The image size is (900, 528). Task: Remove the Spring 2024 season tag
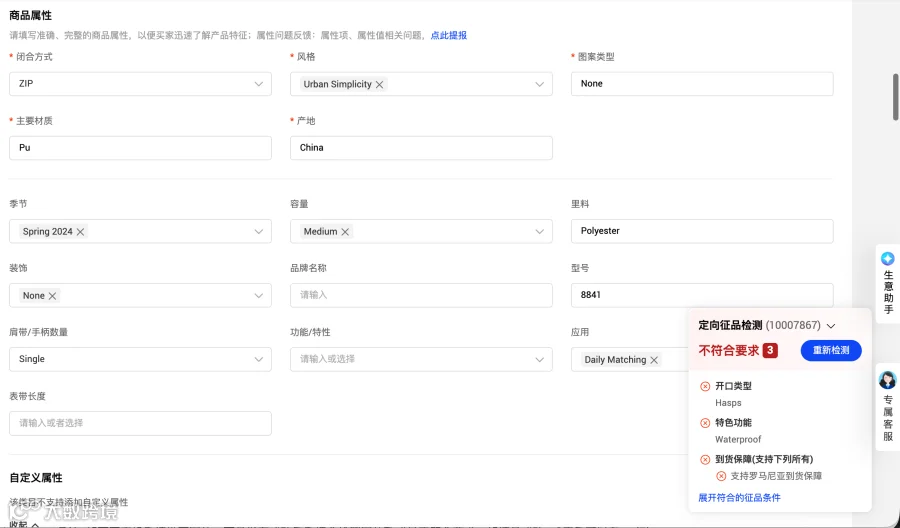pyautogui.click(x=80, y=232)
